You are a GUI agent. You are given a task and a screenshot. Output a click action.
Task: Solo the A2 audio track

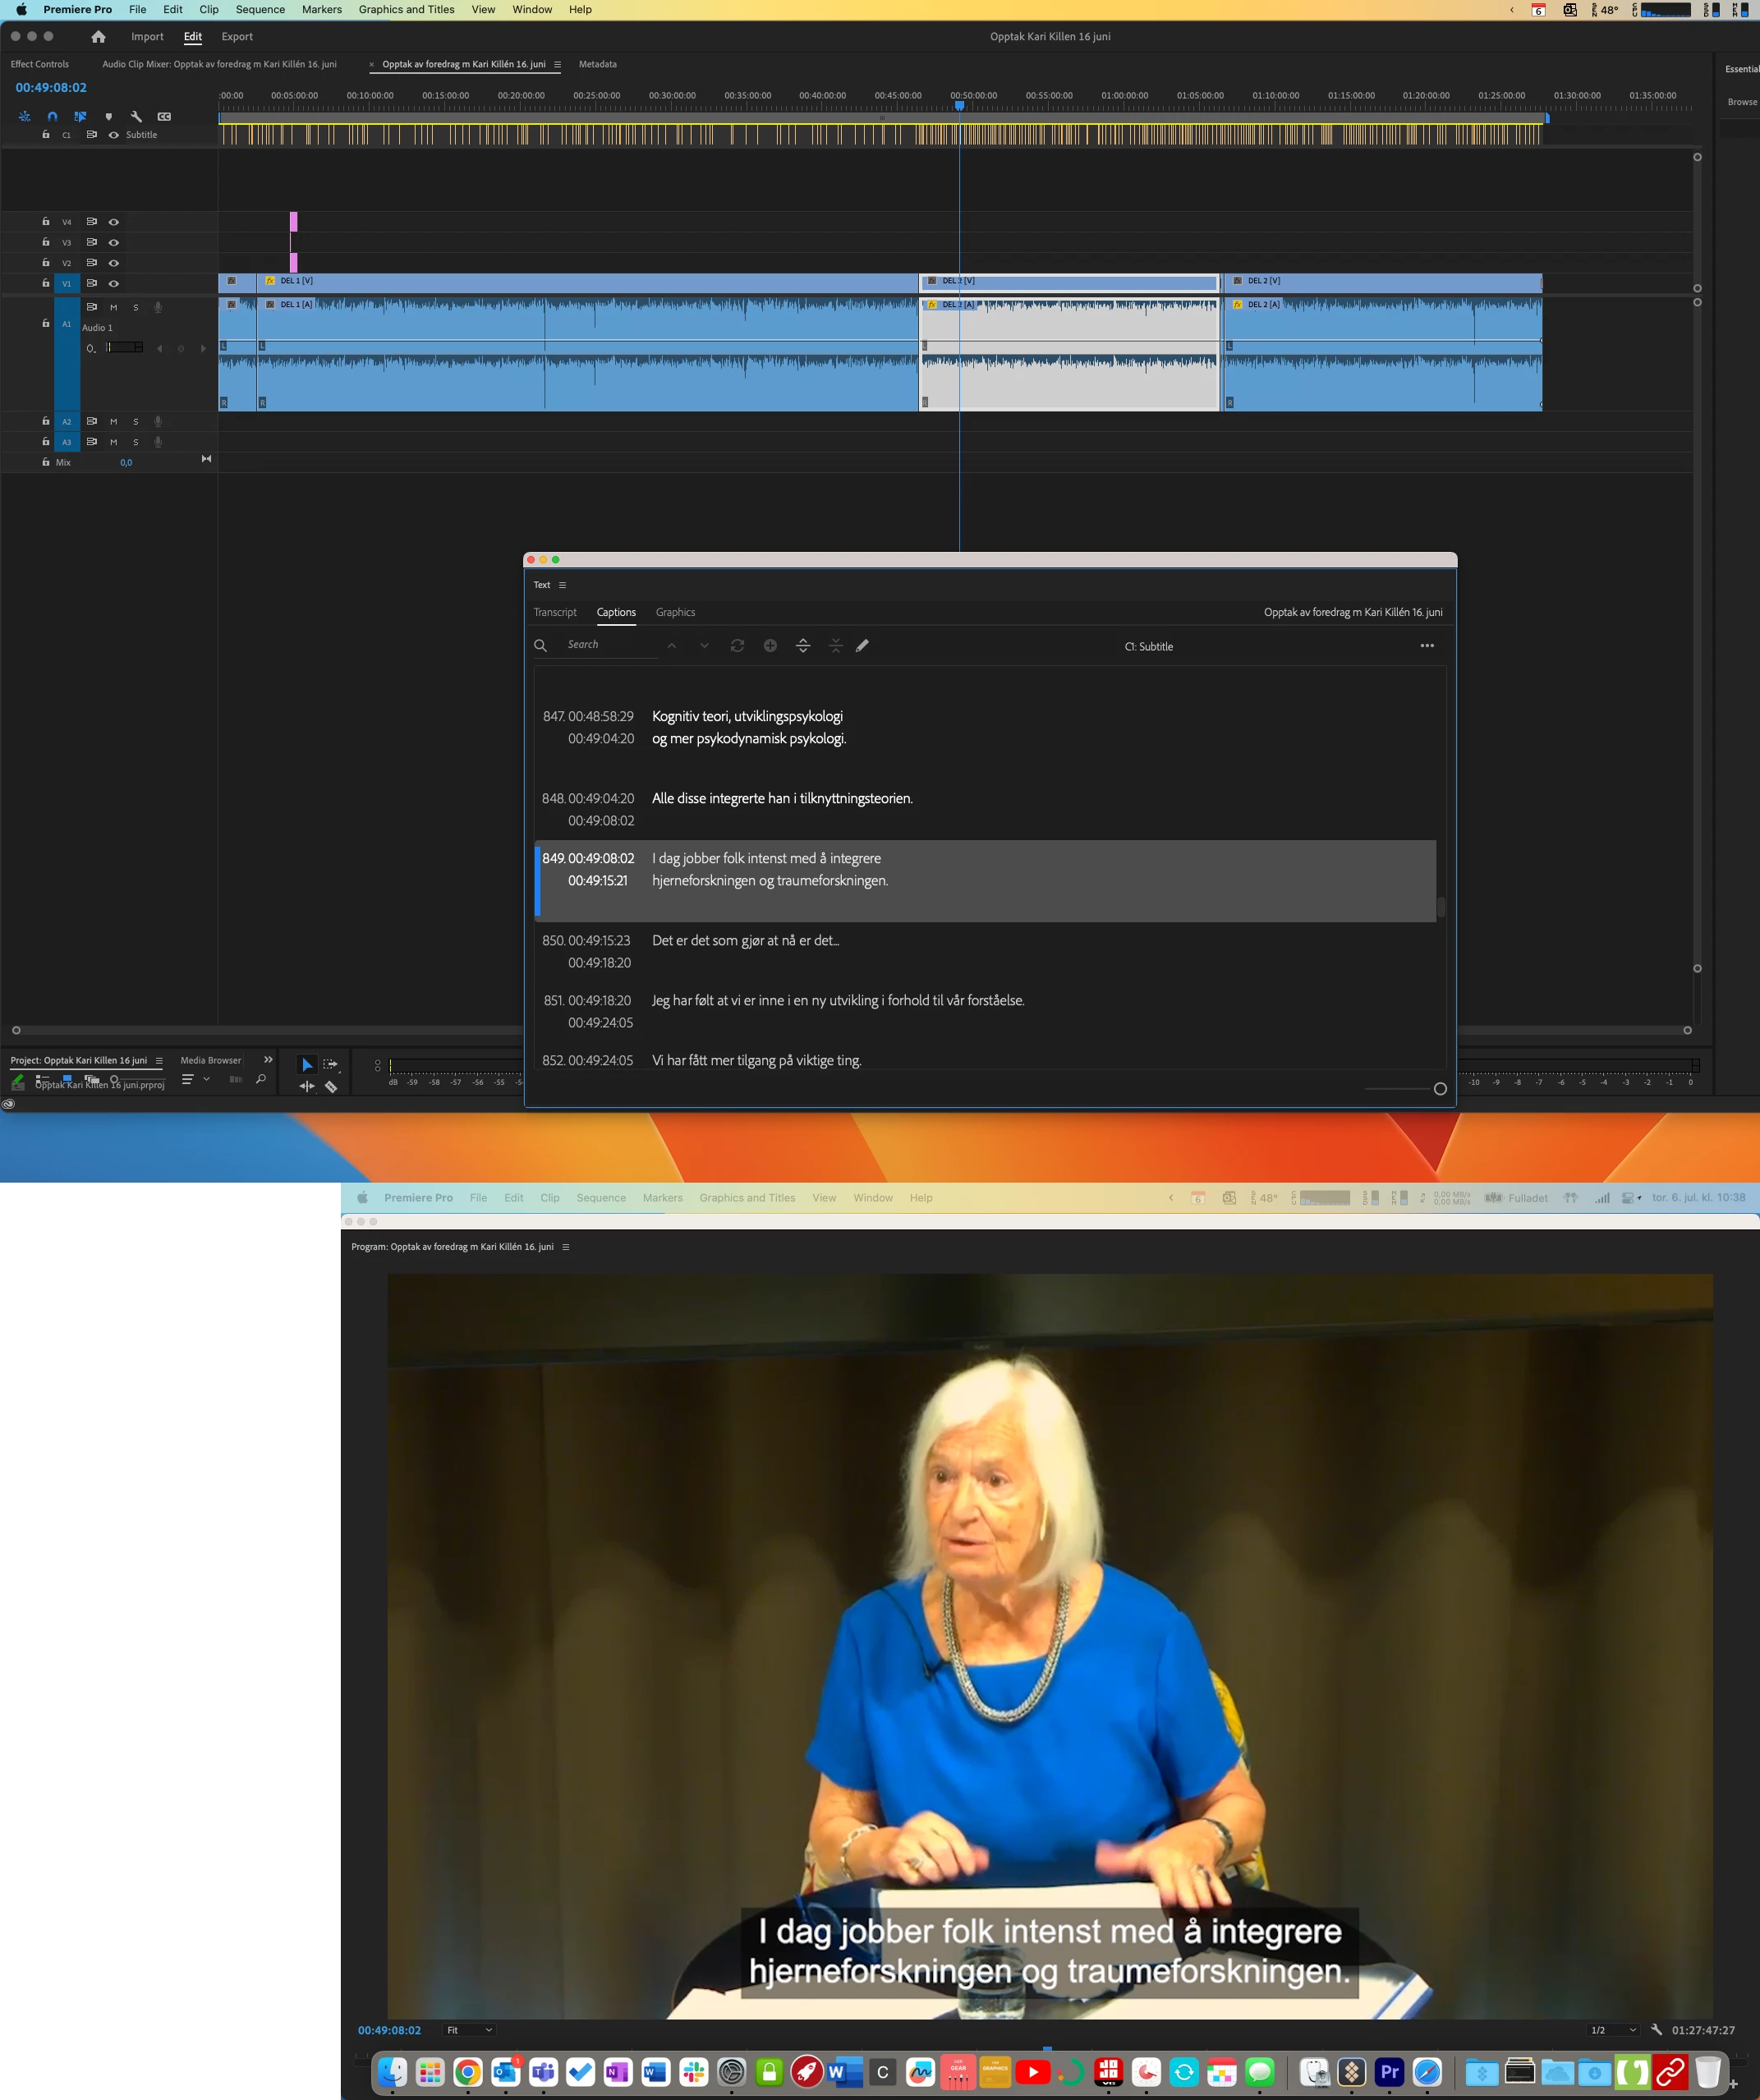pos(136,422)
